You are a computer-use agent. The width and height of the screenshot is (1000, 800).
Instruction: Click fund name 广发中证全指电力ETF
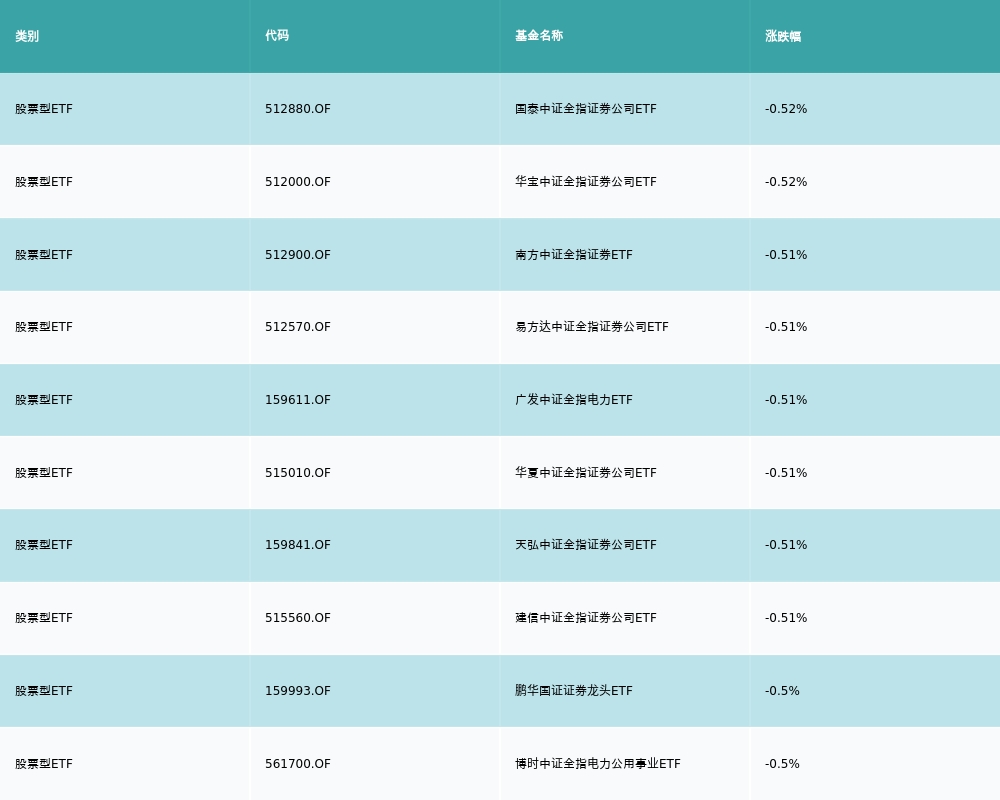point(574,400)
